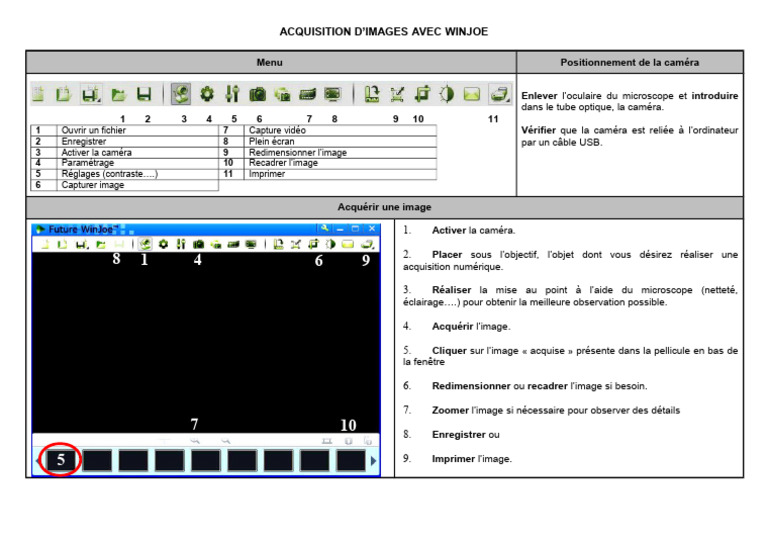The height and width of the screenshot is (543, 768).
Task: Click the 'Recadrer l'image' table cell
Action: click(x=340, y=163)
